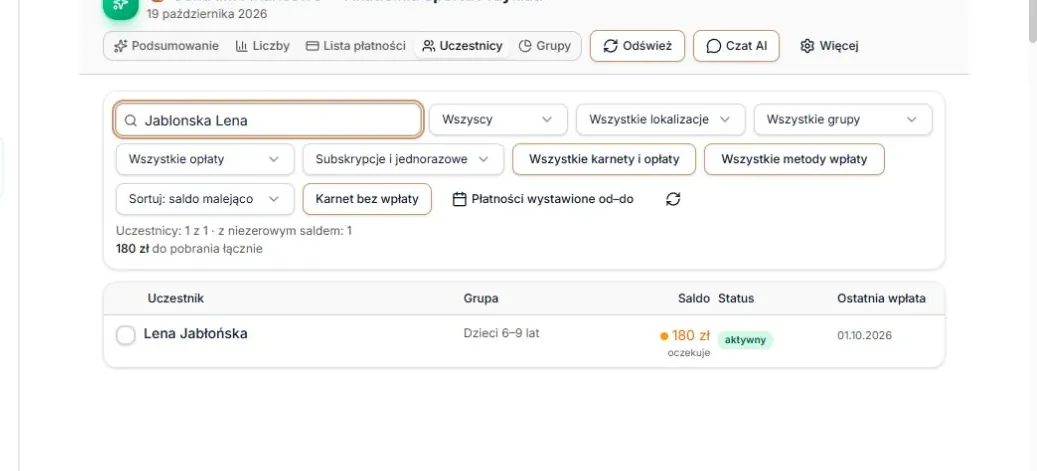This screenshot has height=471, width=1037.
Task: Click the search field with Jablonska Lena
Action: 269,120
